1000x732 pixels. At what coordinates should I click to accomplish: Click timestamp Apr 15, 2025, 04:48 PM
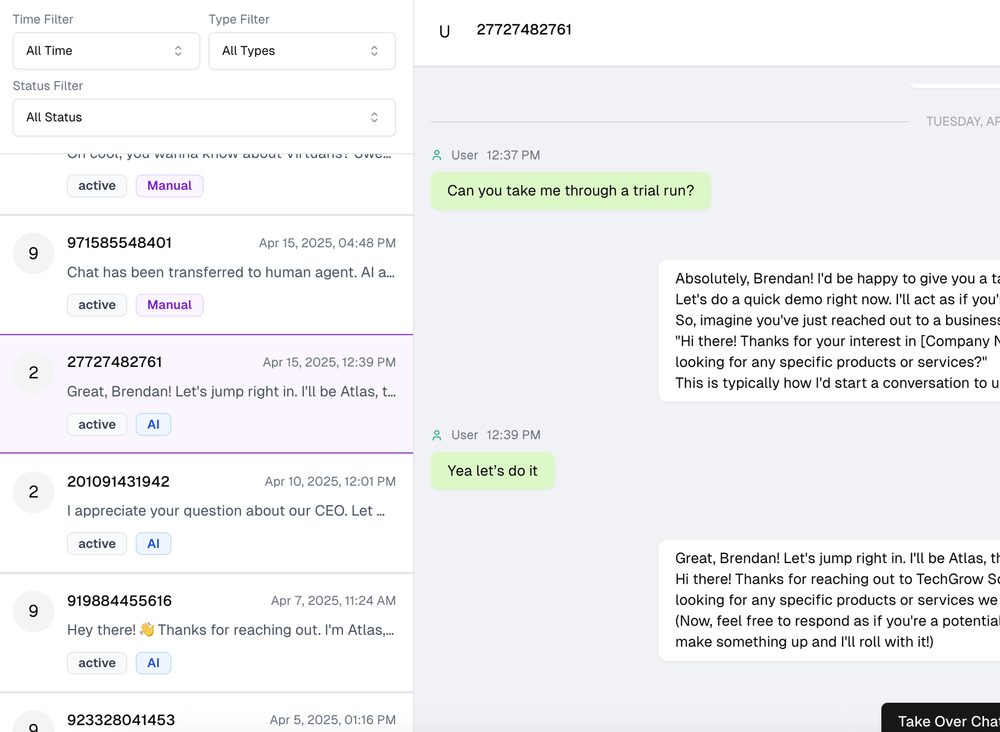point(327,243)
